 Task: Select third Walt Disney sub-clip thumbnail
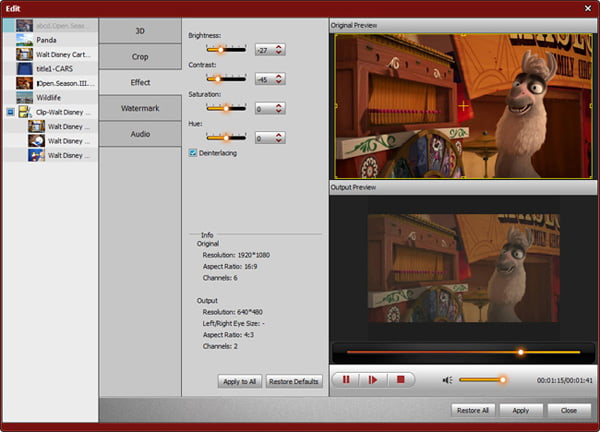(36, 155)
